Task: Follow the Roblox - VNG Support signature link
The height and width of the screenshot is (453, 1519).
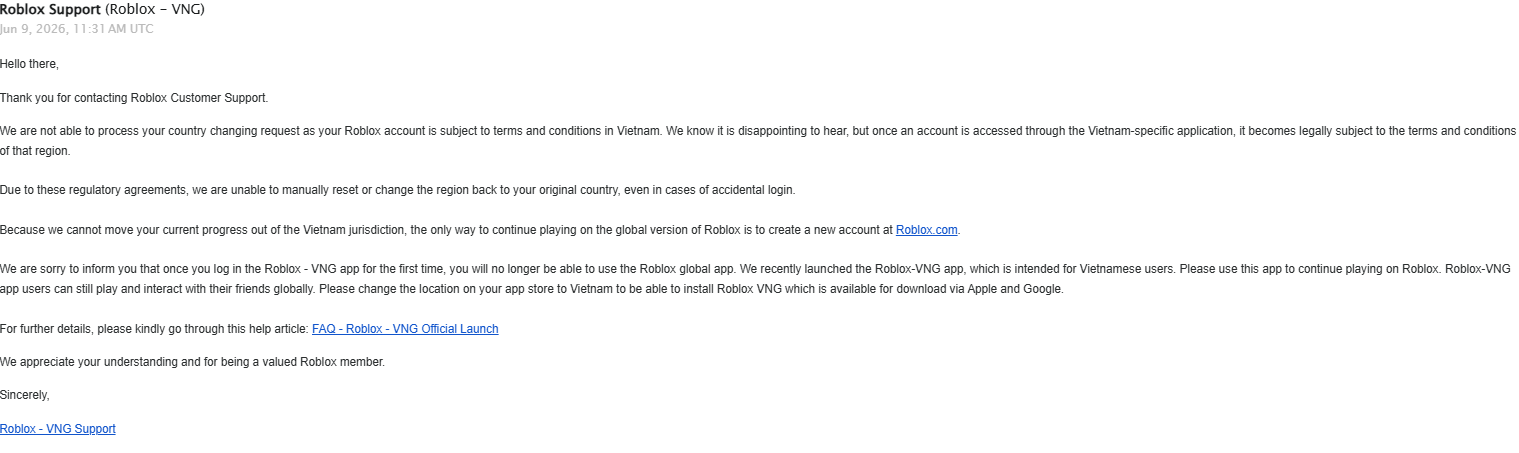Action: [x=58, y=429]
